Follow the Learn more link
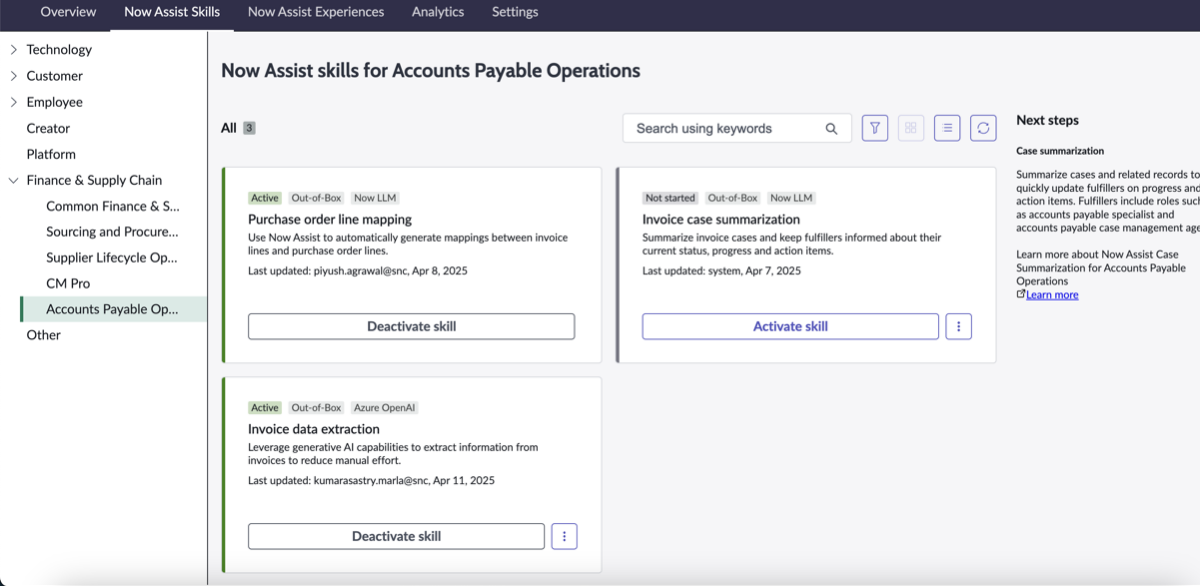 point(1052,294)
